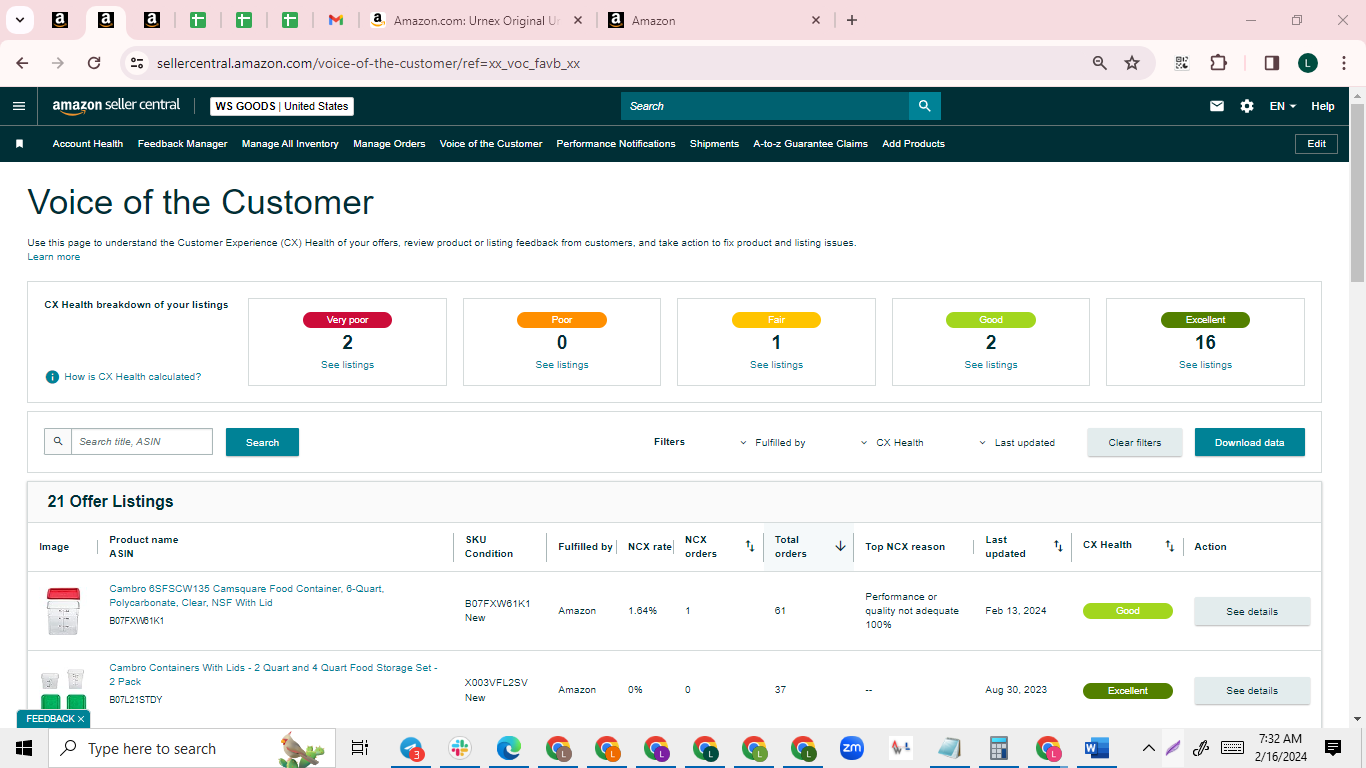1366x768 pixels.
Task: Open the Chrome extensions puzzle icon
Action: pos(1218,63)
